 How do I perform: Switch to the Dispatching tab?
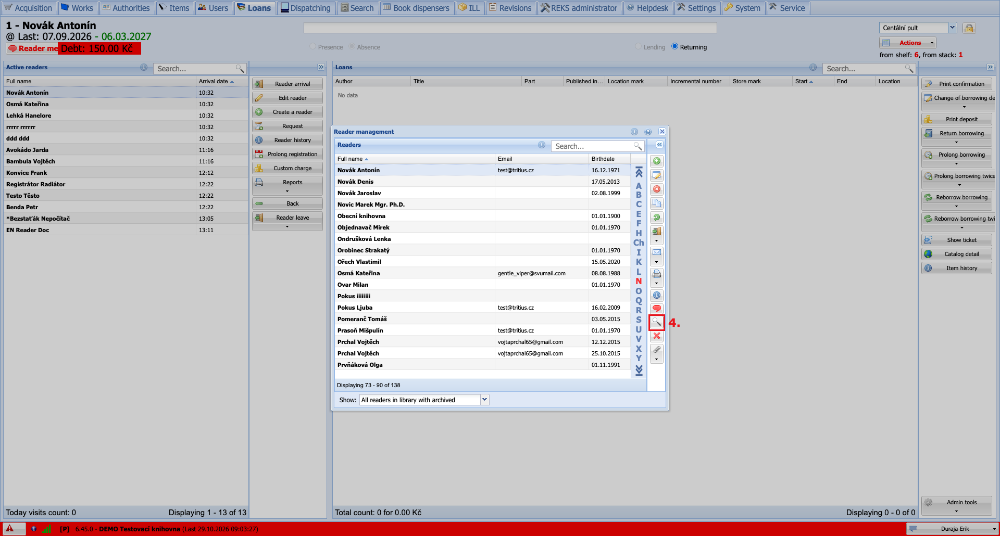coord(306,8)
